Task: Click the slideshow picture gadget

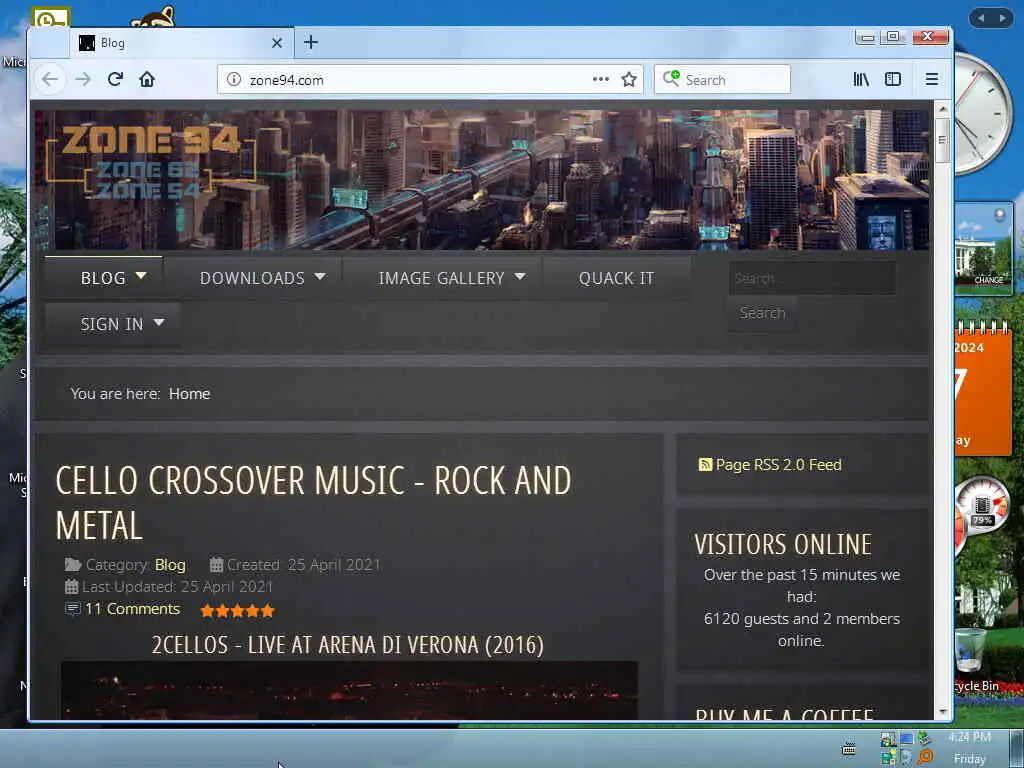Action: 984,249
